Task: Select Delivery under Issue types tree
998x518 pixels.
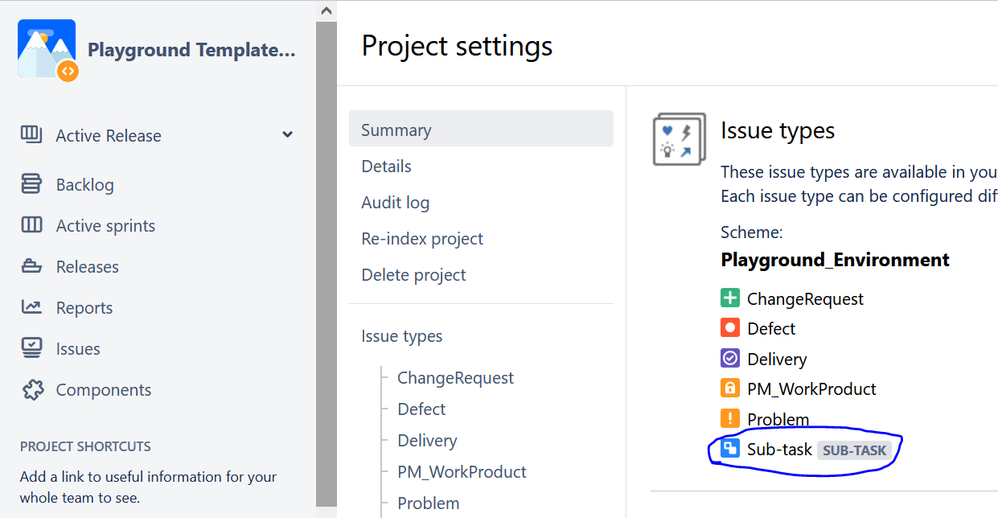Action: 427,440
